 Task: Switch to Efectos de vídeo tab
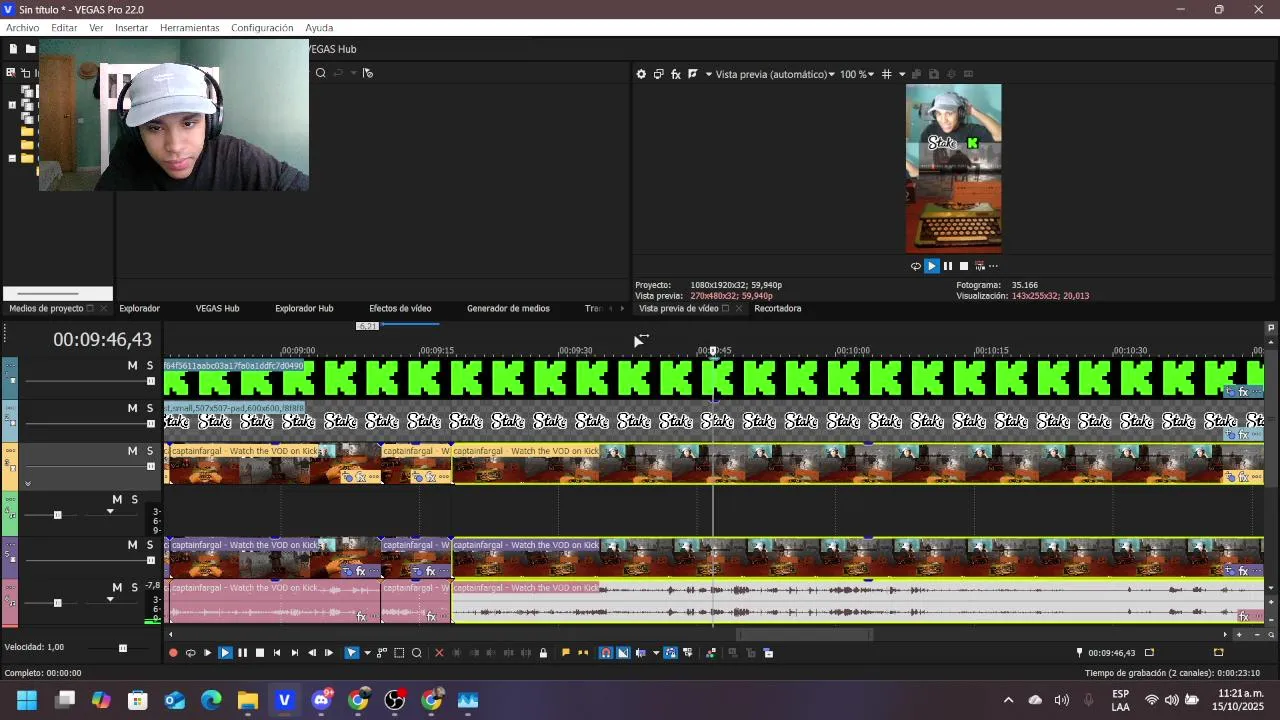pyautogui.click(x=400, y=309)
